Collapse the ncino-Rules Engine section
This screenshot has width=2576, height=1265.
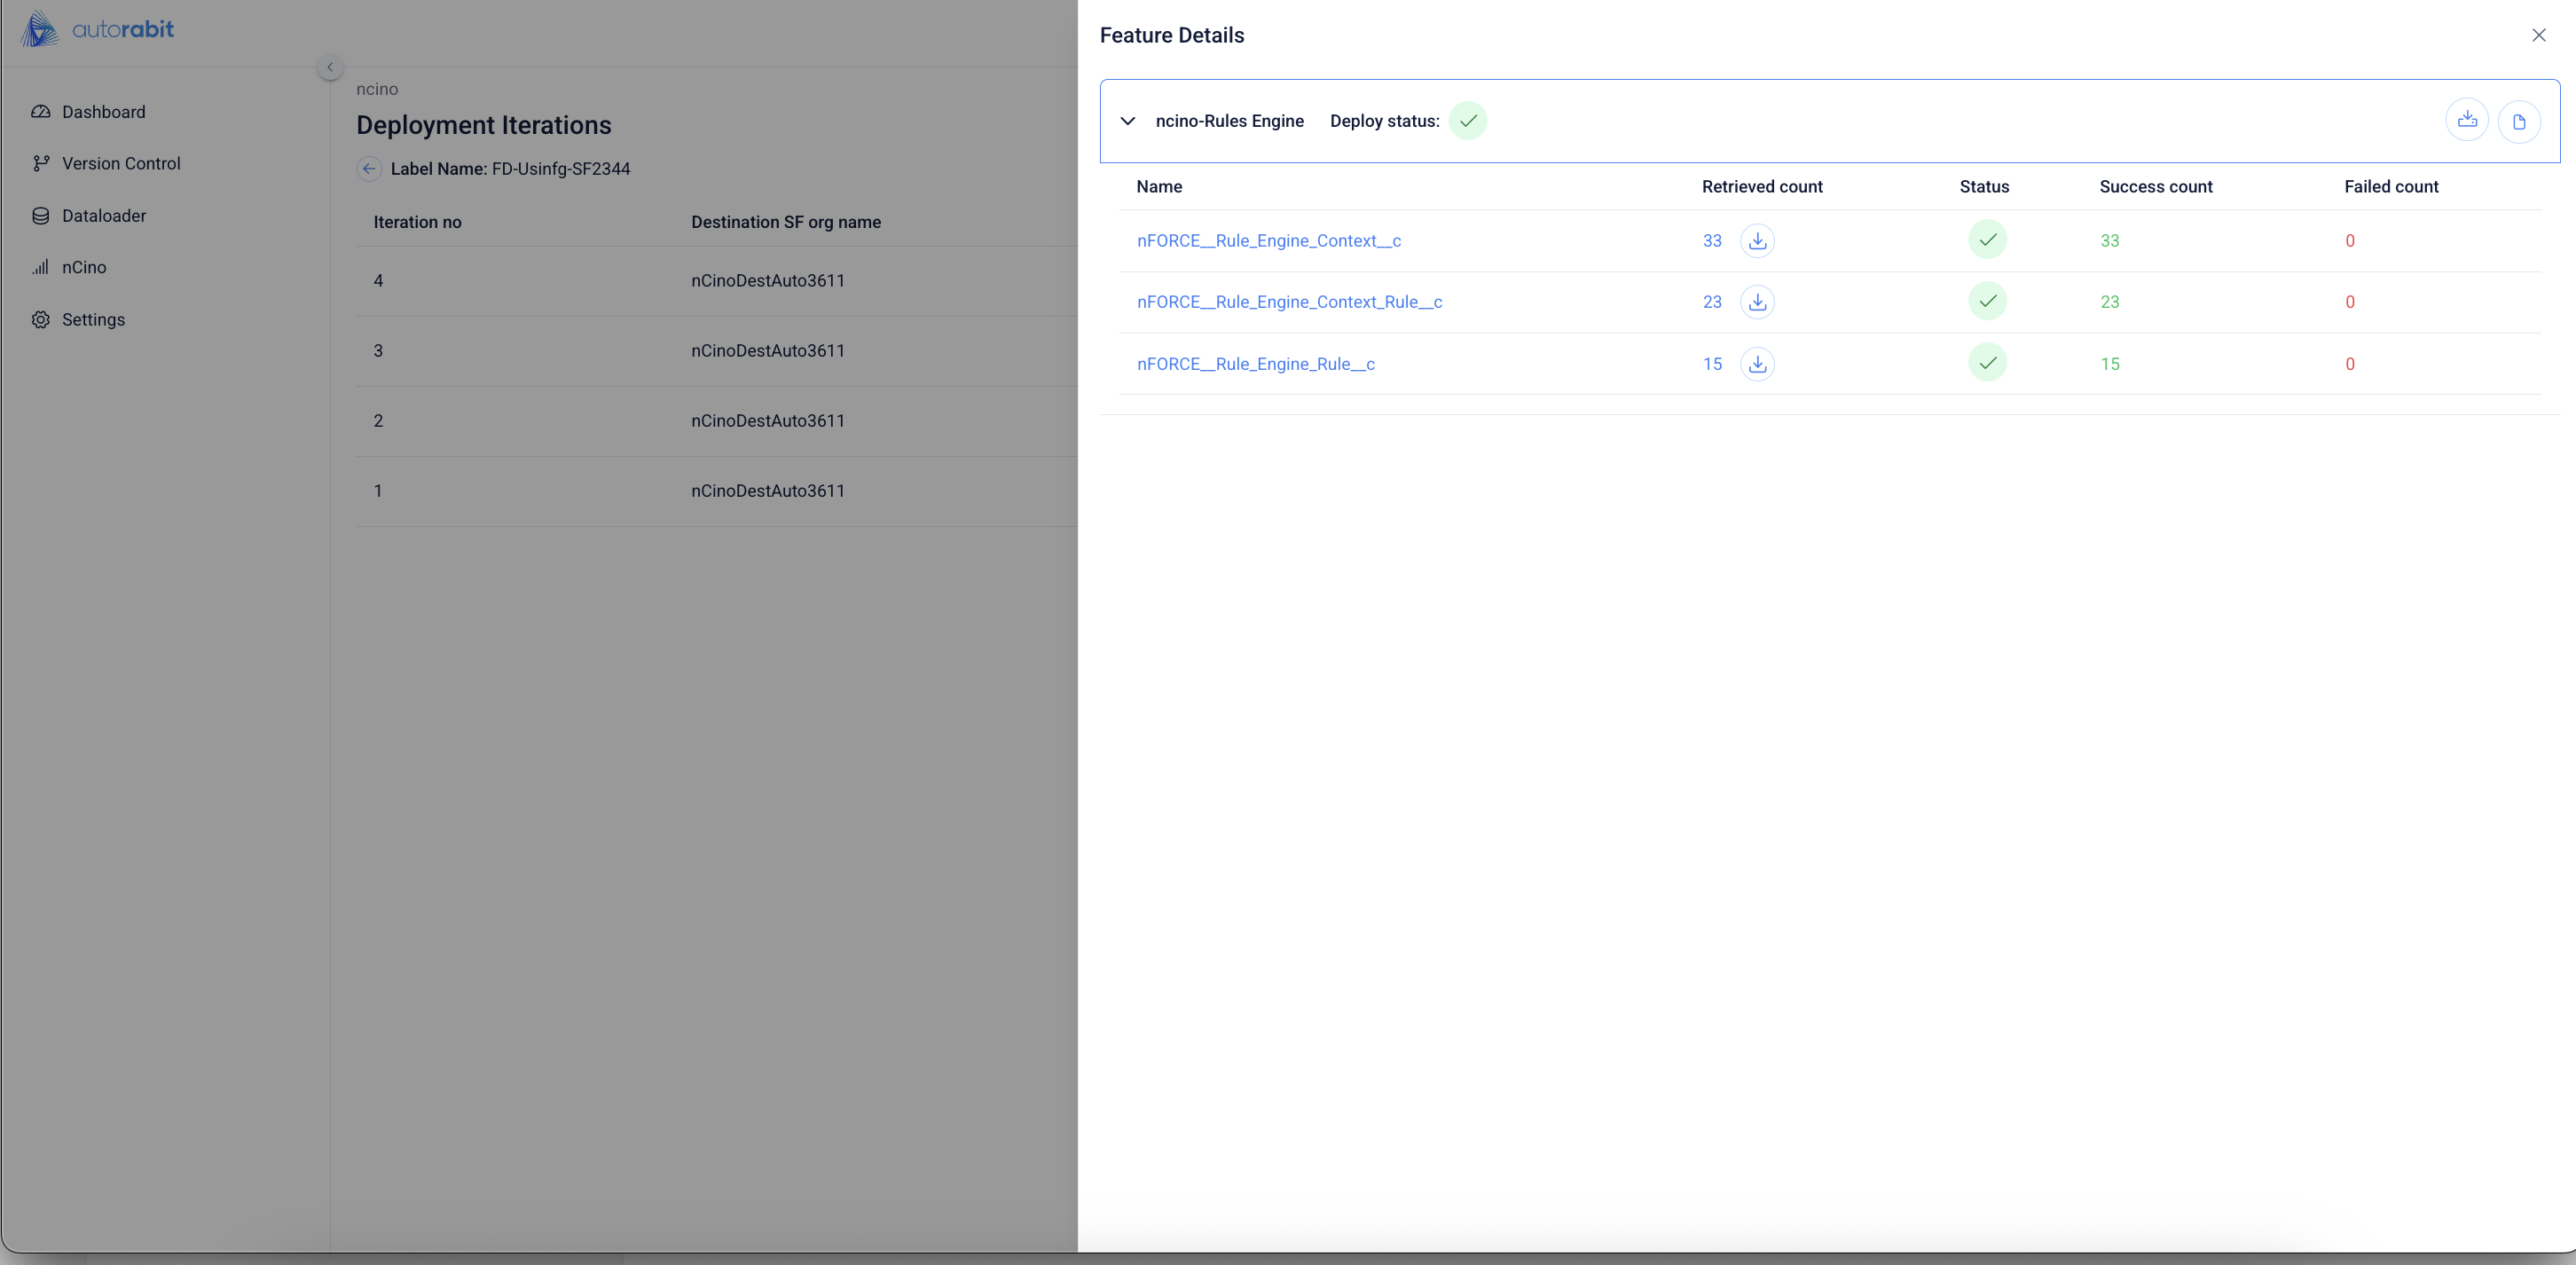(1127, 121)
